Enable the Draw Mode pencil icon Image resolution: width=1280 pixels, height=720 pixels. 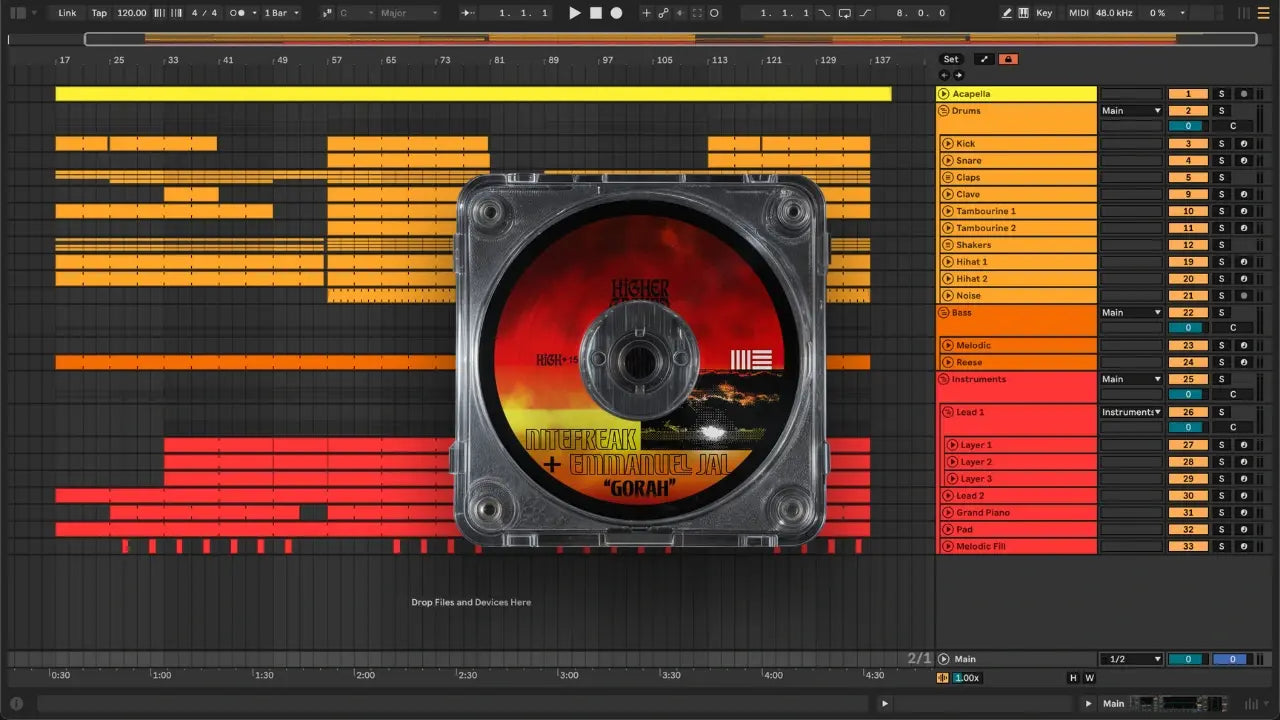point(1006,13)
